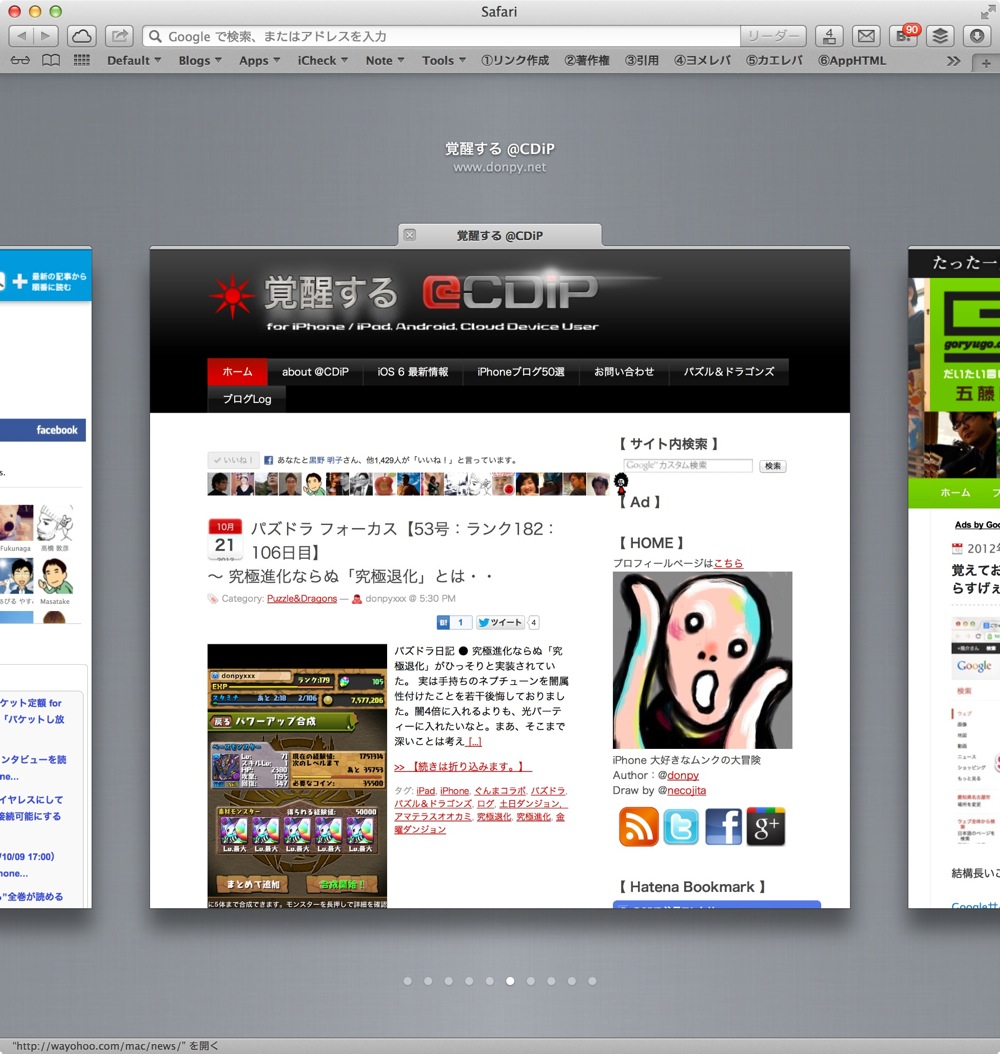This screenshot has height=1054, width=1000.
Task: Click the ツイート tweet button
Action: [499, 622]
